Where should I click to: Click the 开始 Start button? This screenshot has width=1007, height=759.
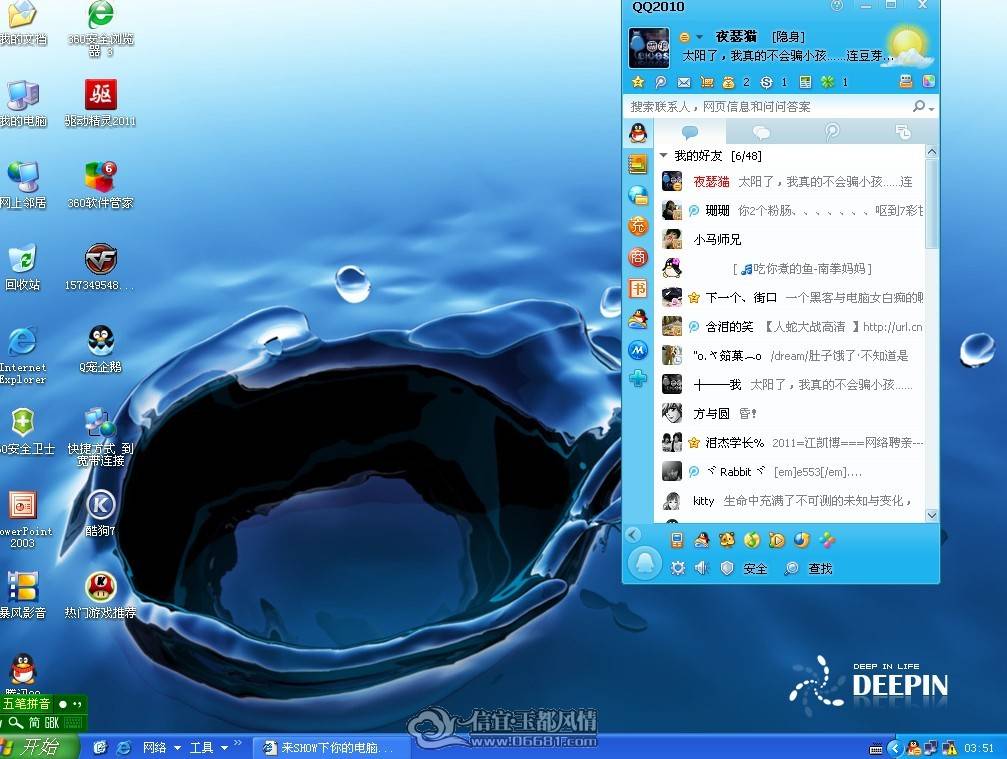pyautogui.click(x=39, y=747)
